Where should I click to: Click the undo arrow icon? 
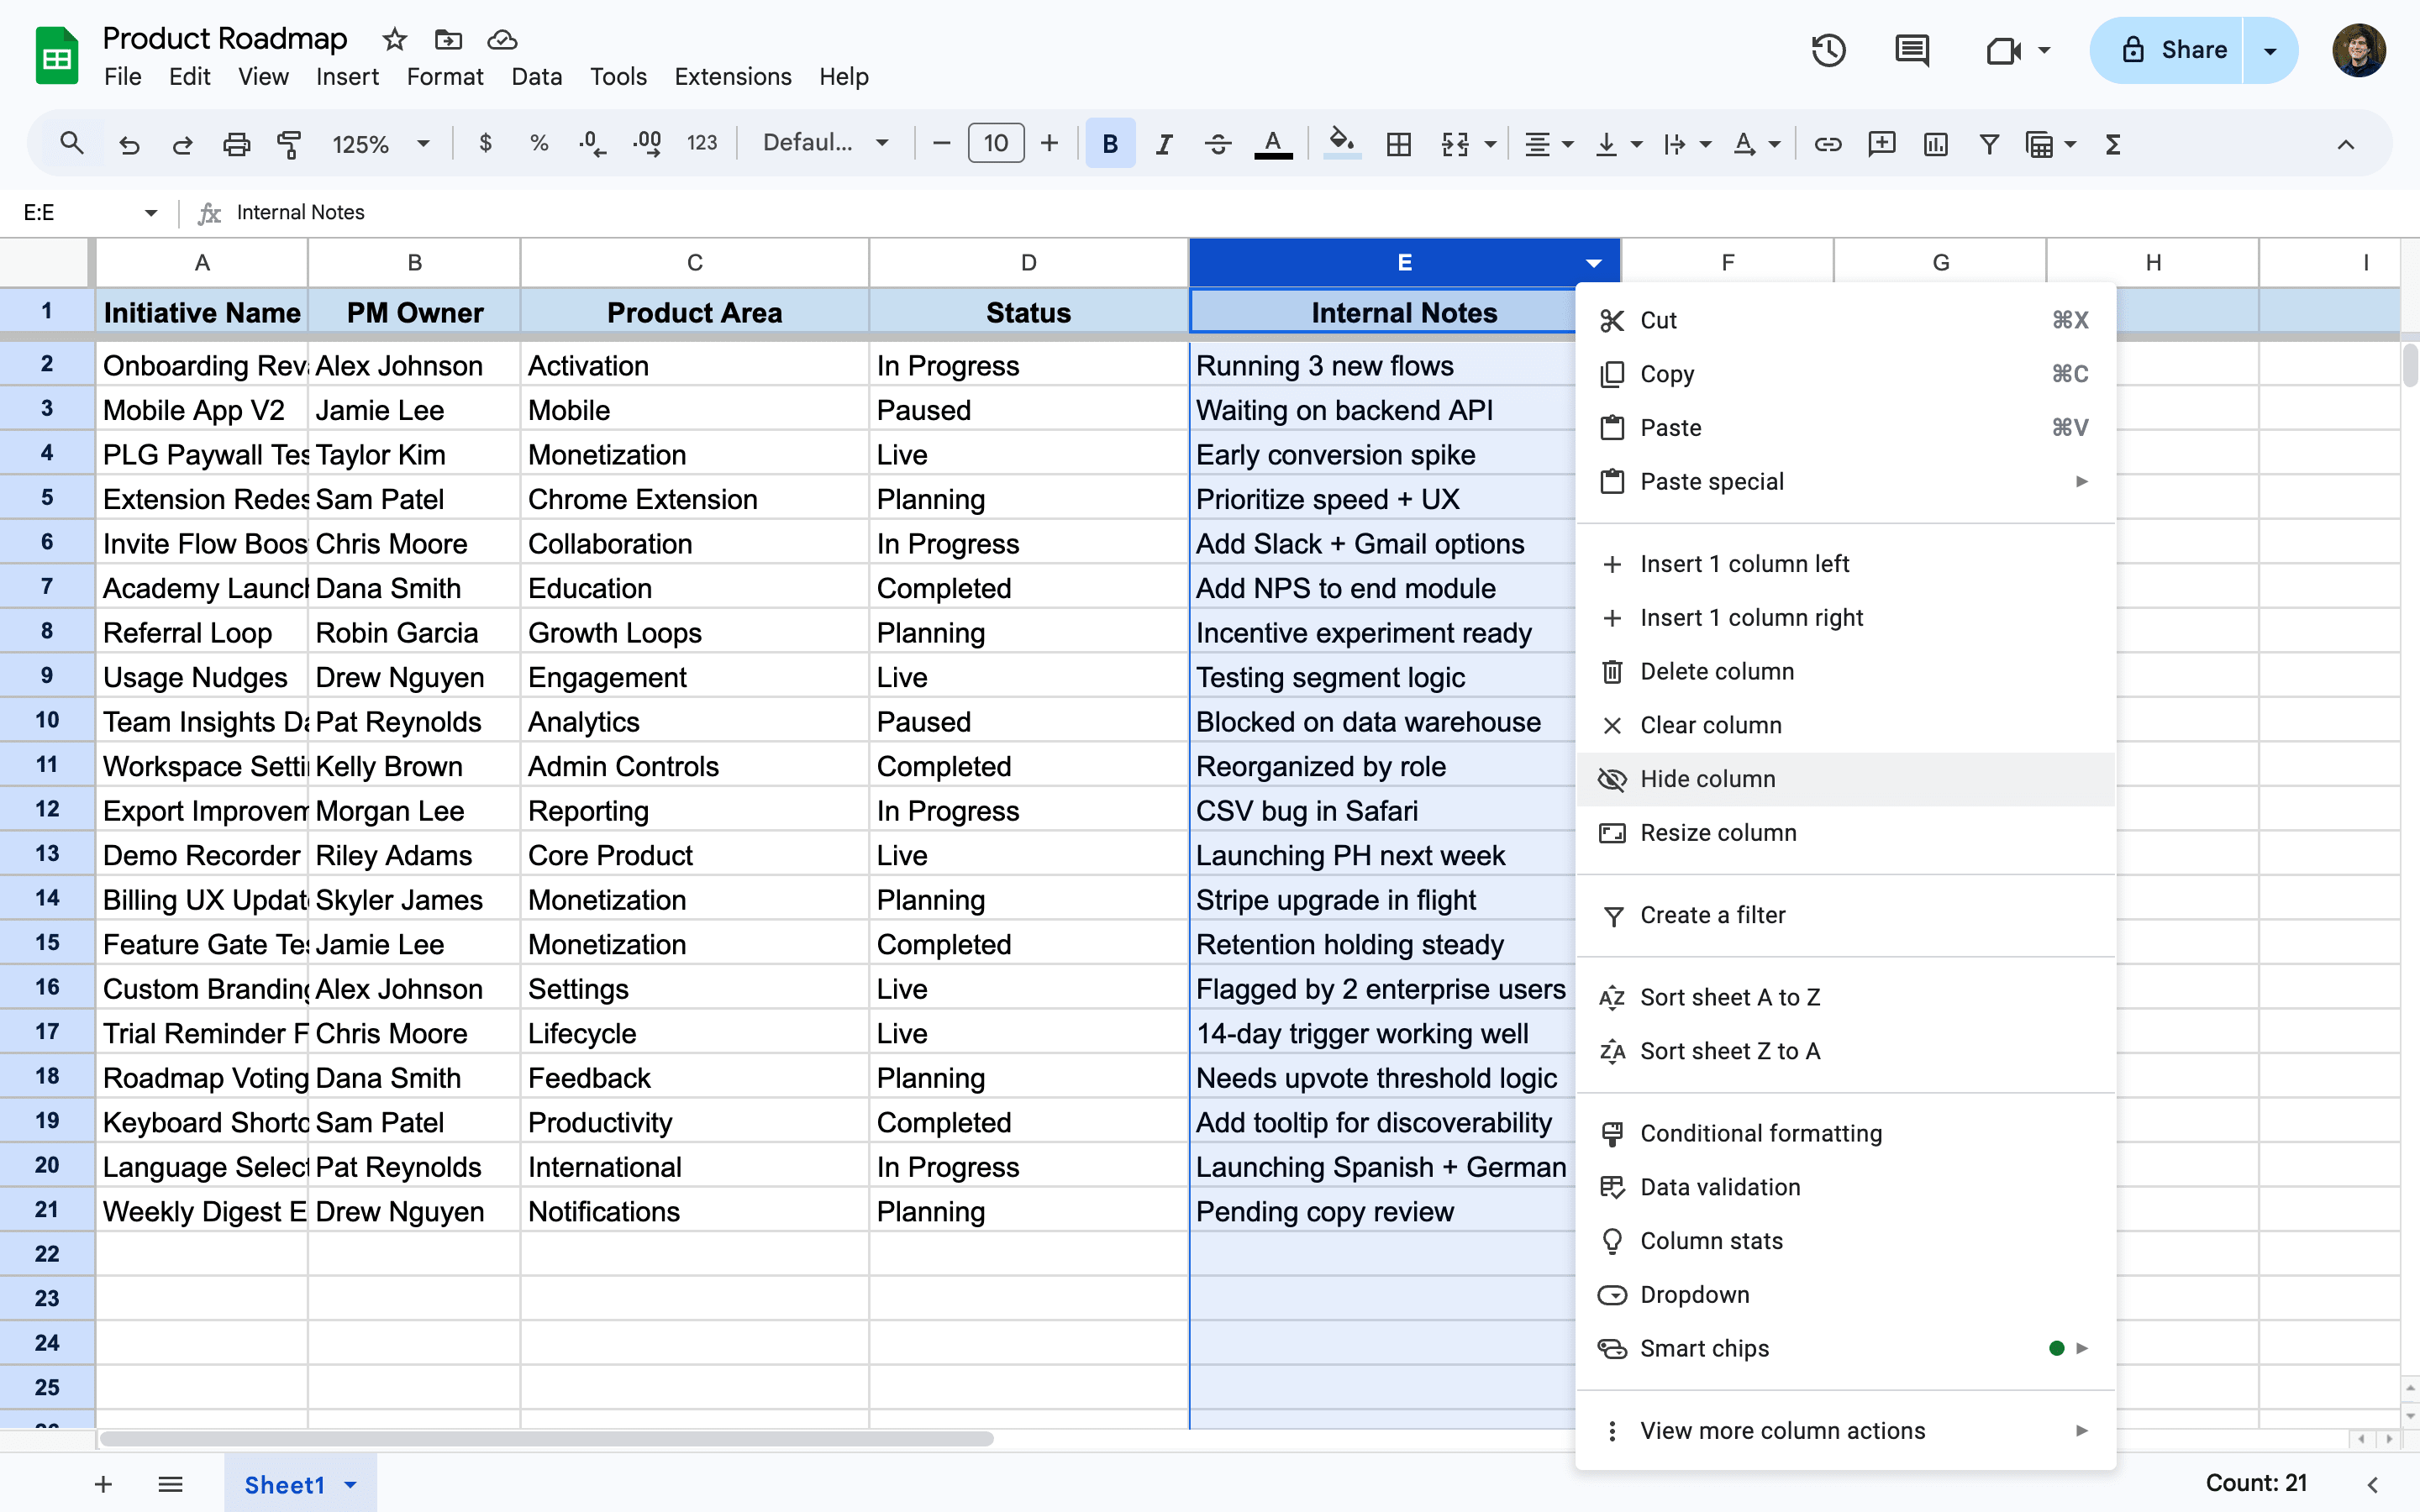tap(129, 145)
